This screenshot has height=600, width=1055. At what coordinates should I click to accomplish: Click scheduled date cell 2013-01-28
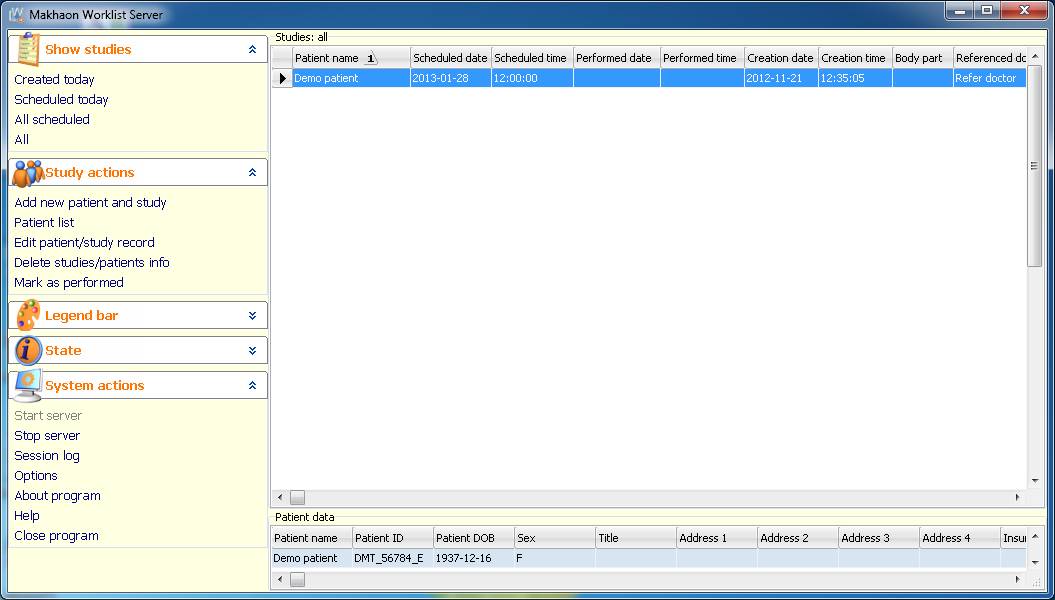click(451, 78)
